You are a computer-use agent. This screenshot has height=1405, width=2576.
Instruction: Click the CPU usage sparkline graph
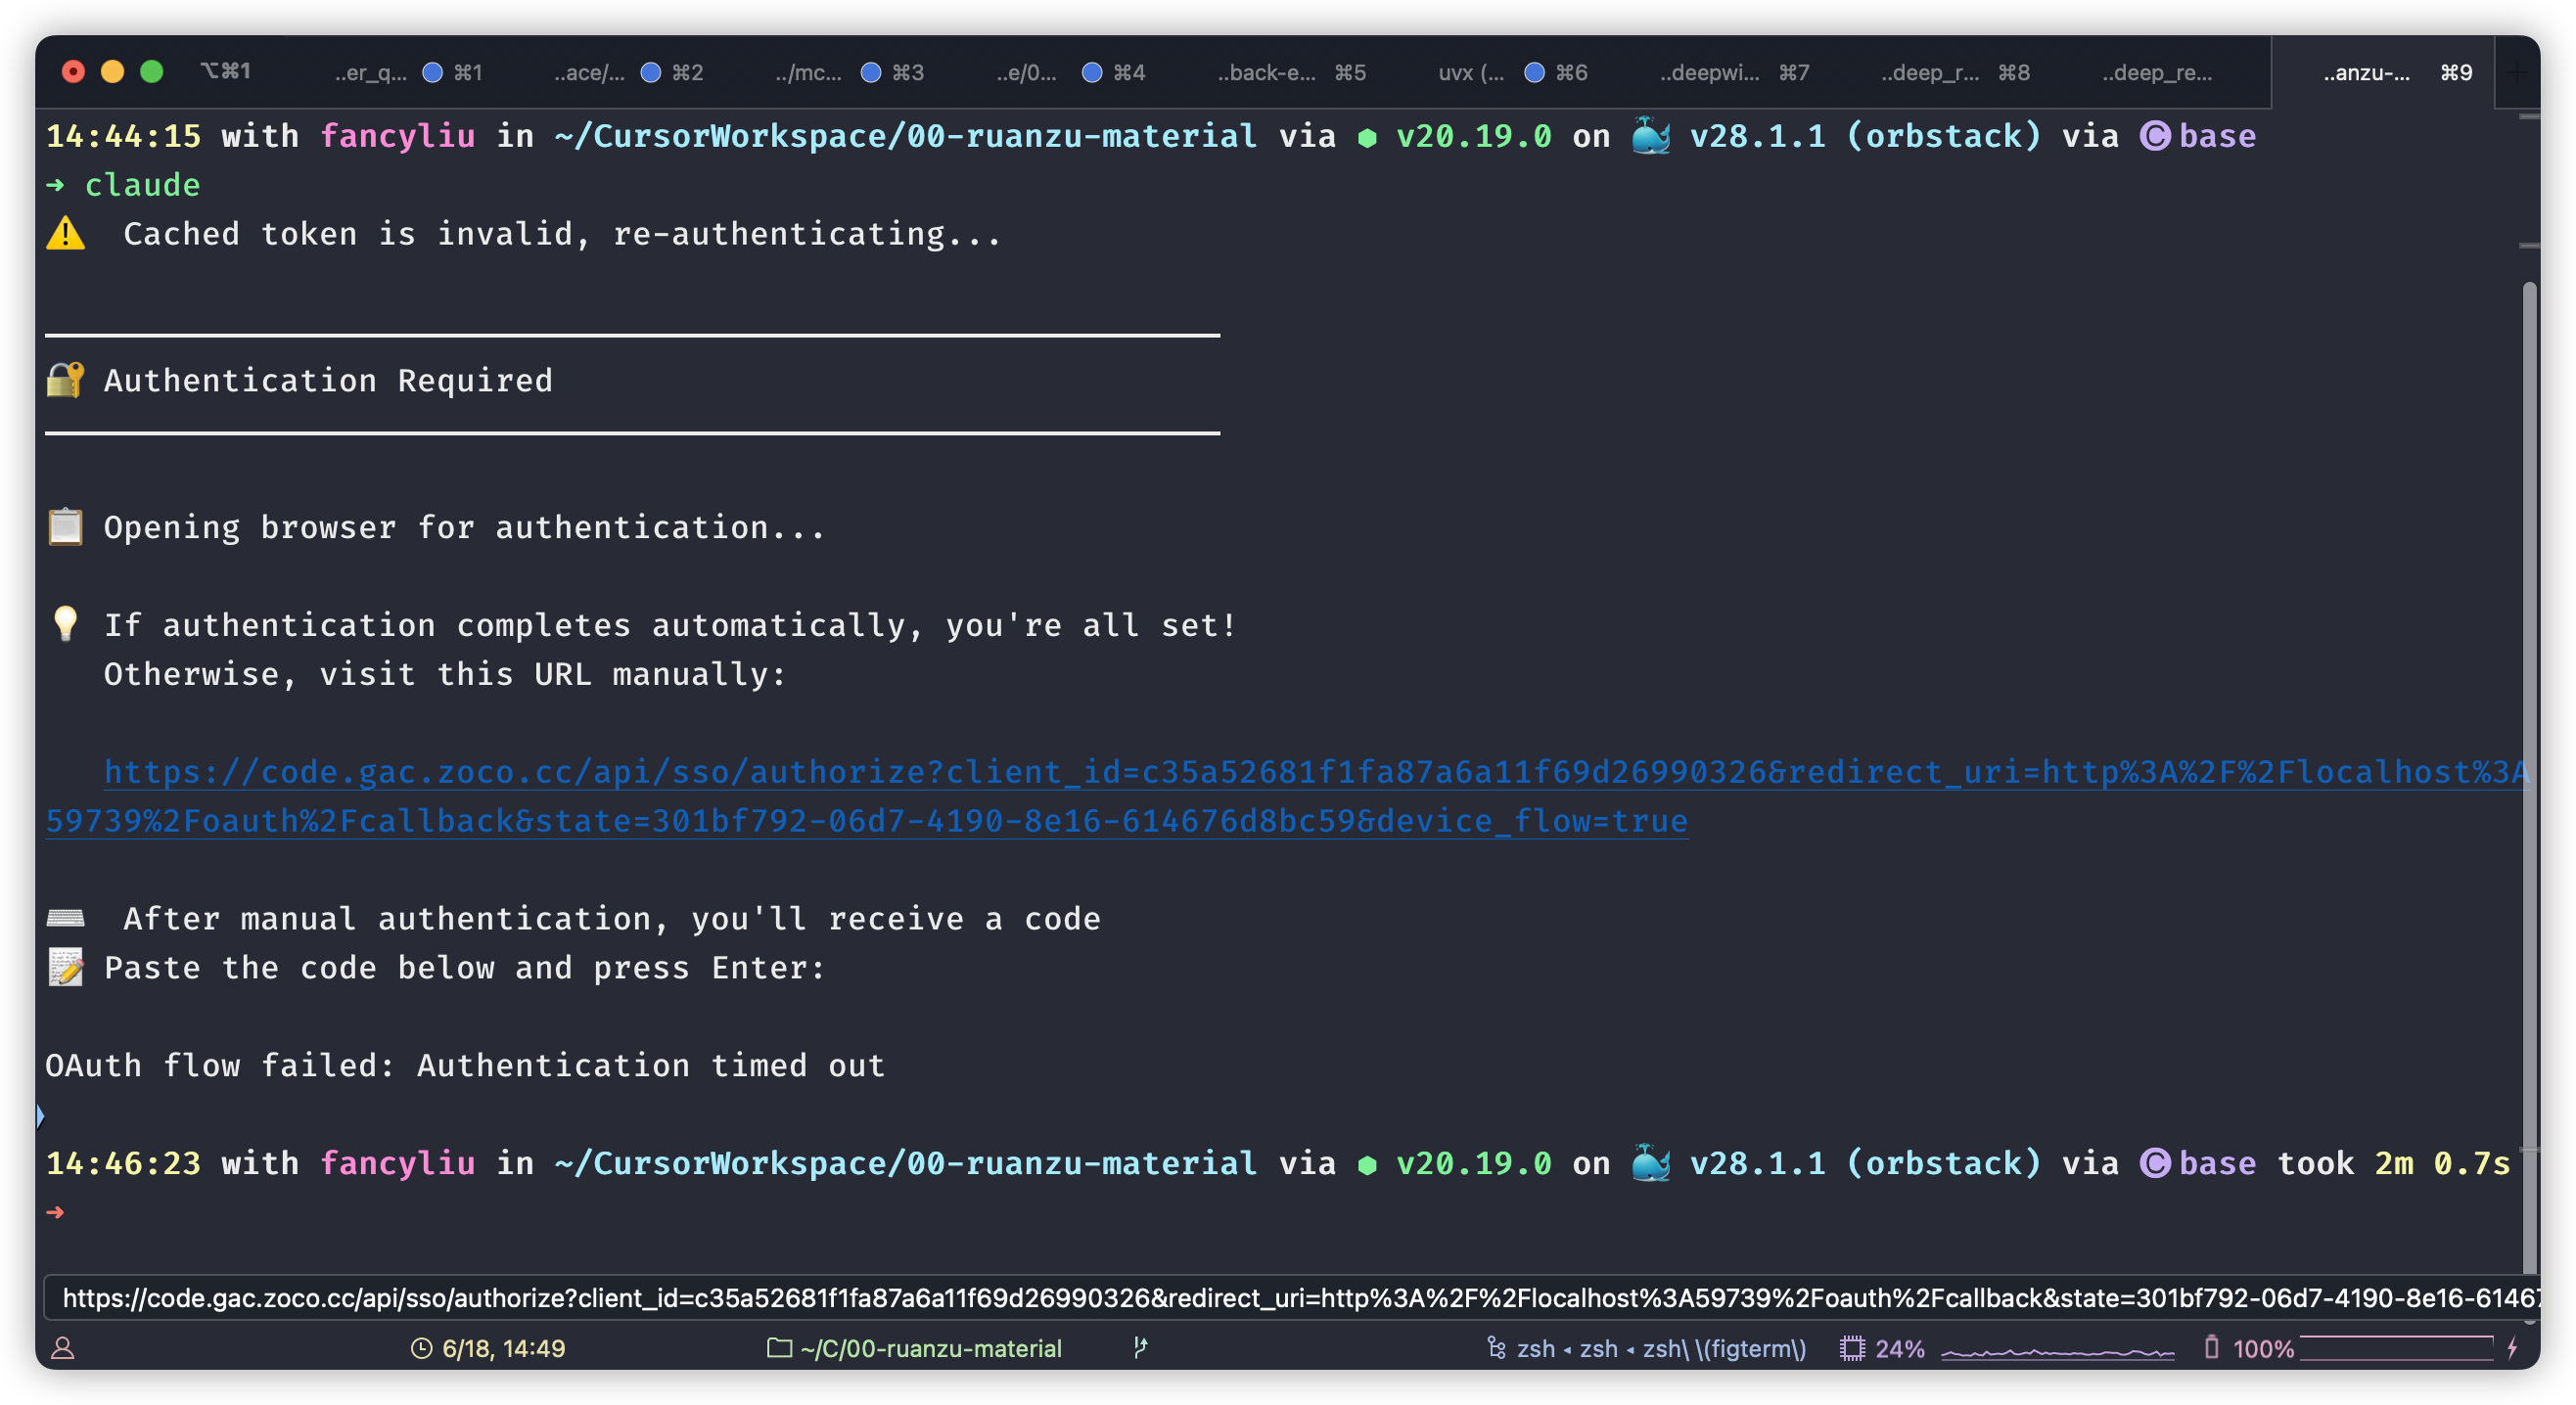2057,1351
